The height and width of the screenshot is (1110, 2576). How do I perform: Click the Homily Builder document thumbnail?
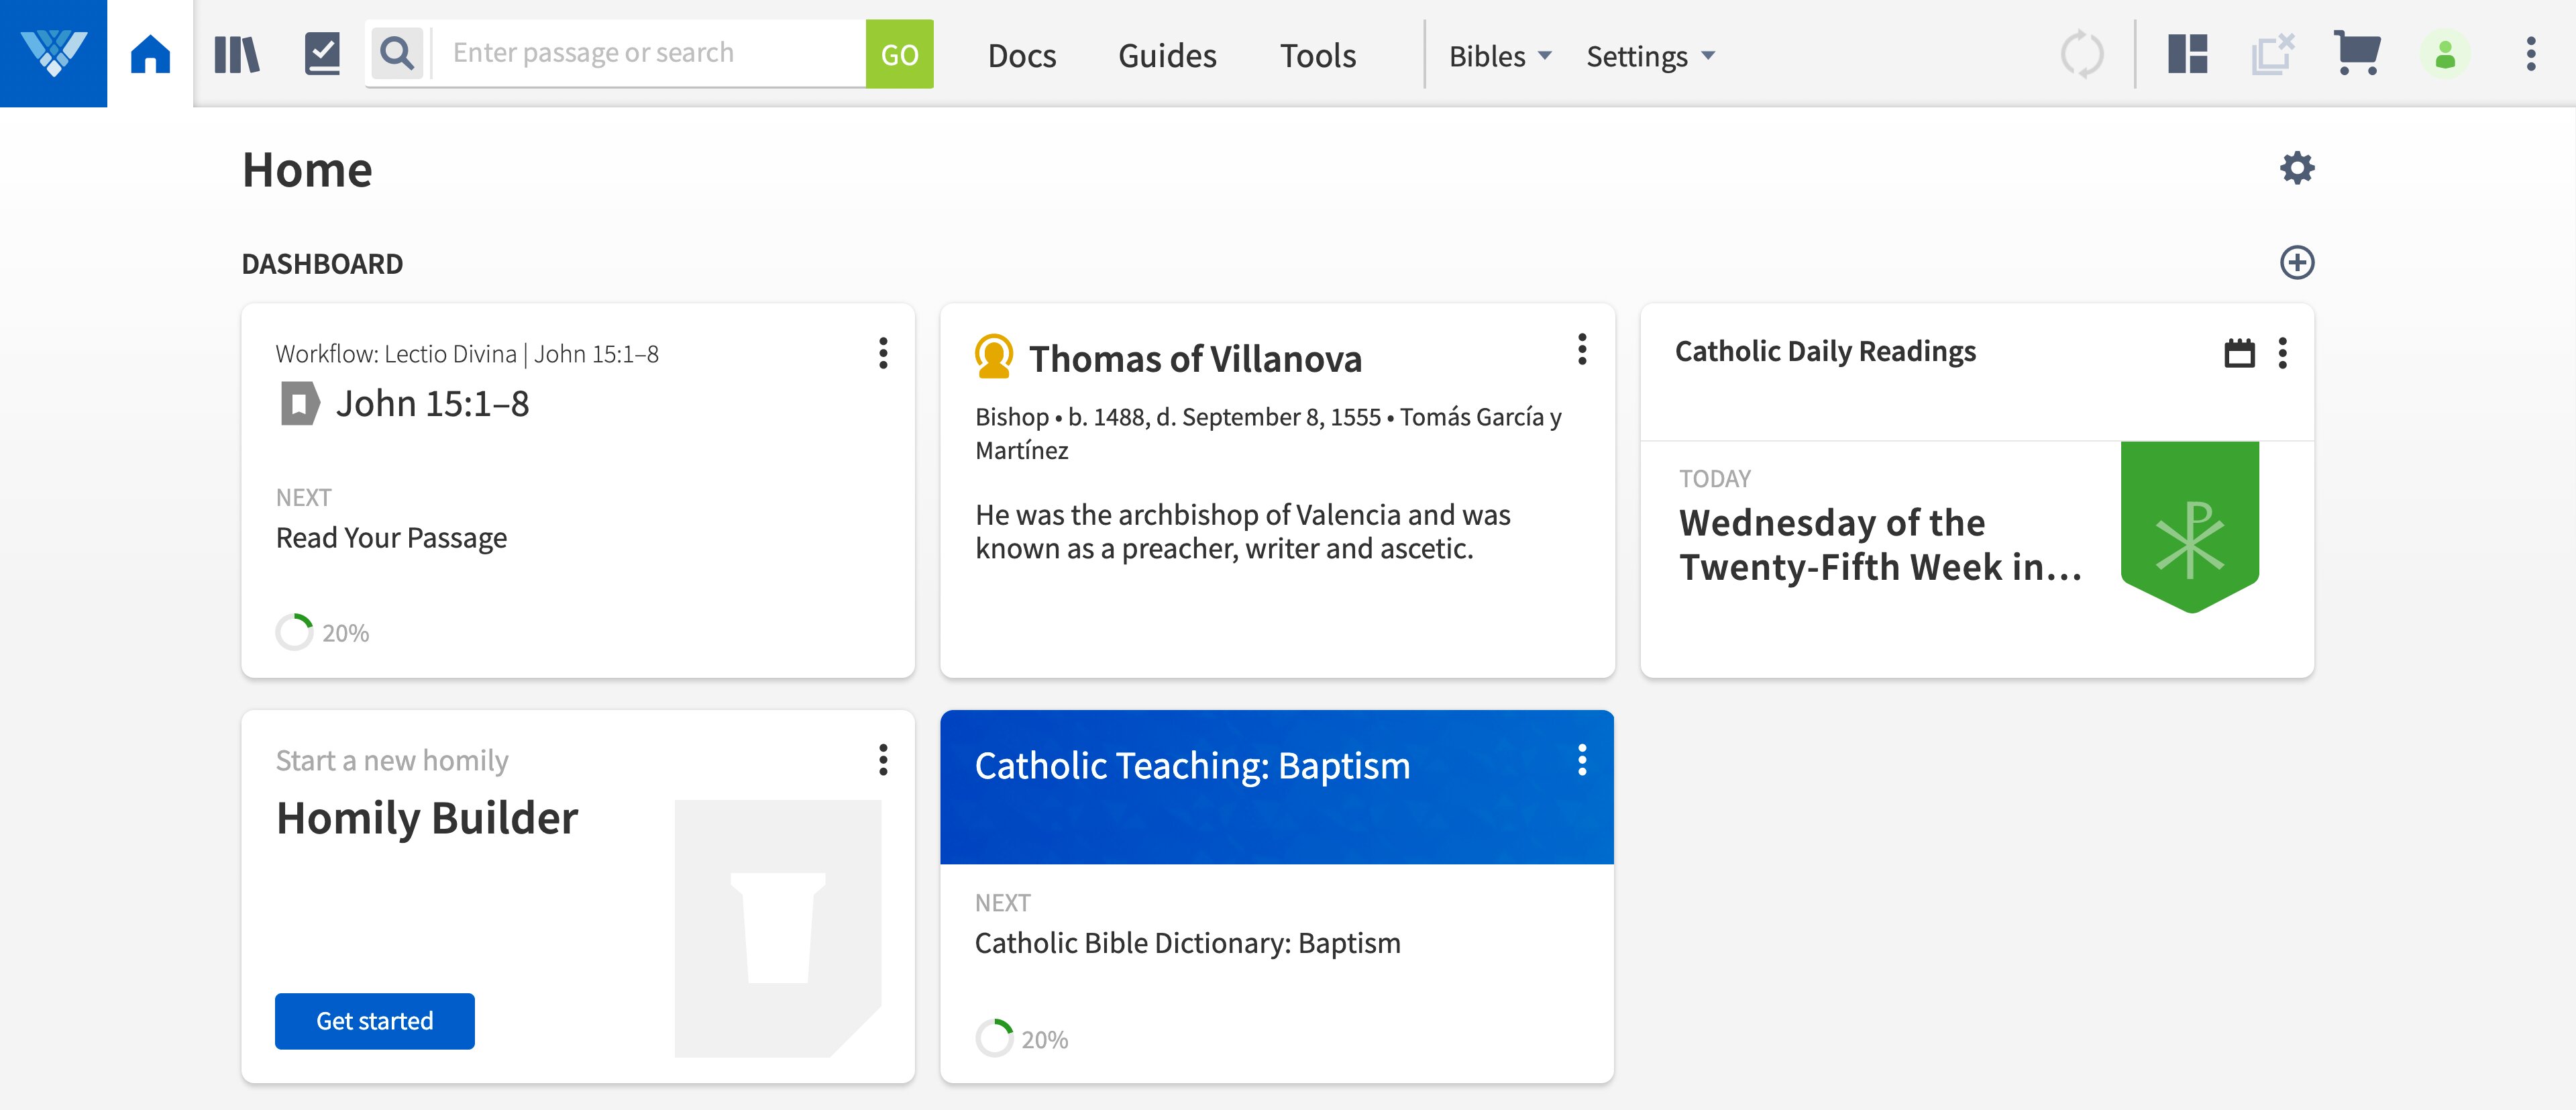pos(778,927)
